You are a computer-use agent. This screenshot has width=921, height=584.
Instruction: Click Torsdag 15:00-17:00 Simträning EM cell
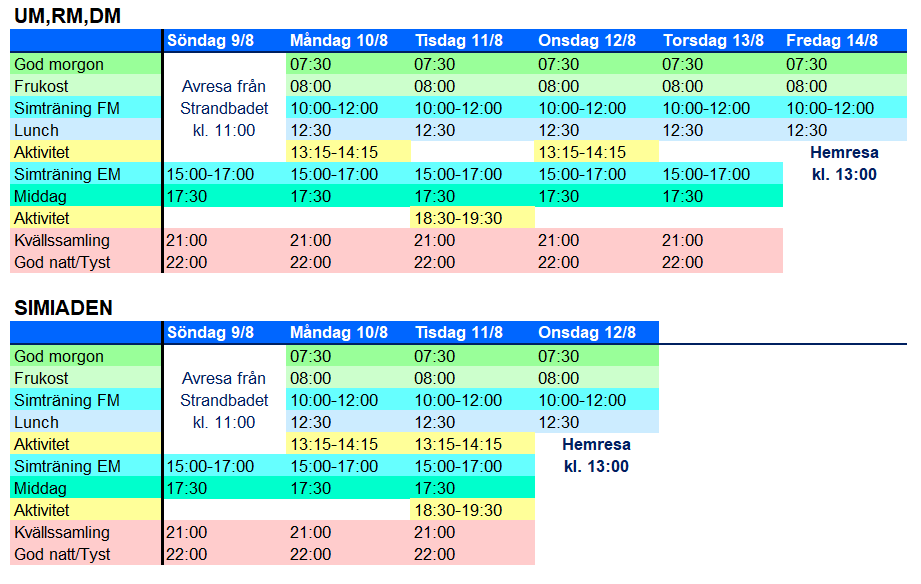click(x=706, y=174)
